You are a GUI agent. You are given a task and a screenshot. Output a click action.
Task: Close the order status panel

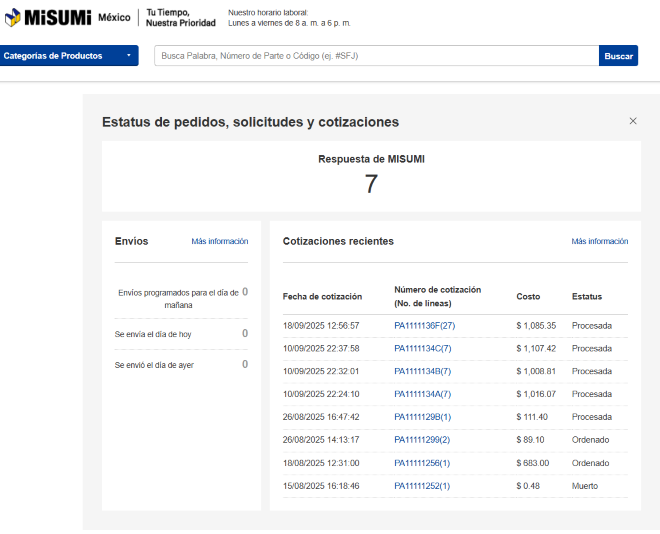tap(632, 121)
